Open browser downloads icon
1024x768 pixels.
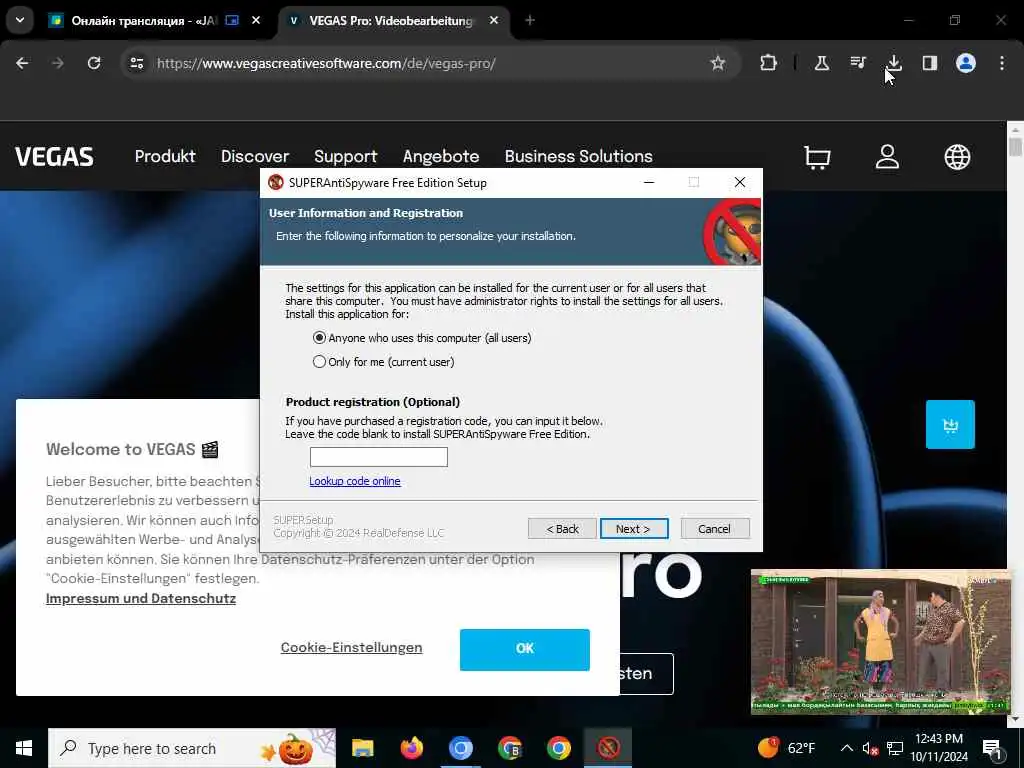pos(894,63)
